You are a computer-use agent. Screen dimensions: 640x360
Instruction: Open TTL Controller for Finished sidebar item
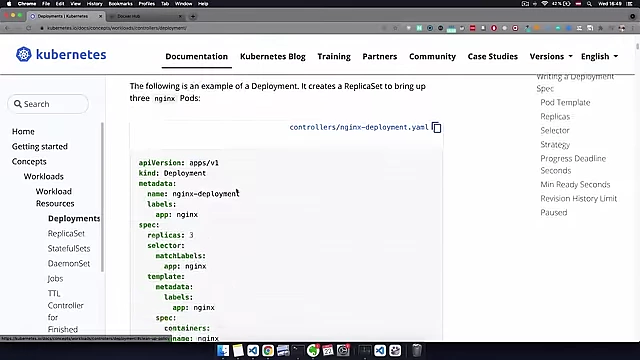pos(65,311)
